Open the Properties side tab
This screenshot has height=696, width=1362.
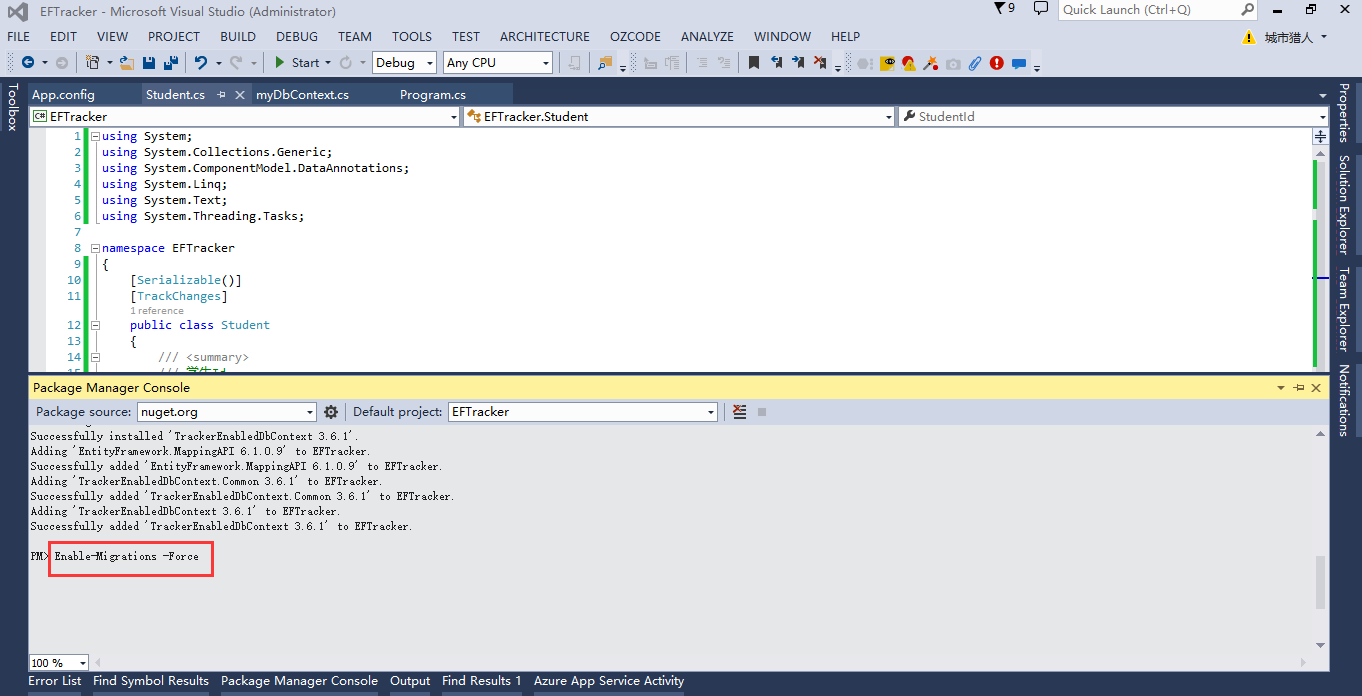click(1344, 113)
